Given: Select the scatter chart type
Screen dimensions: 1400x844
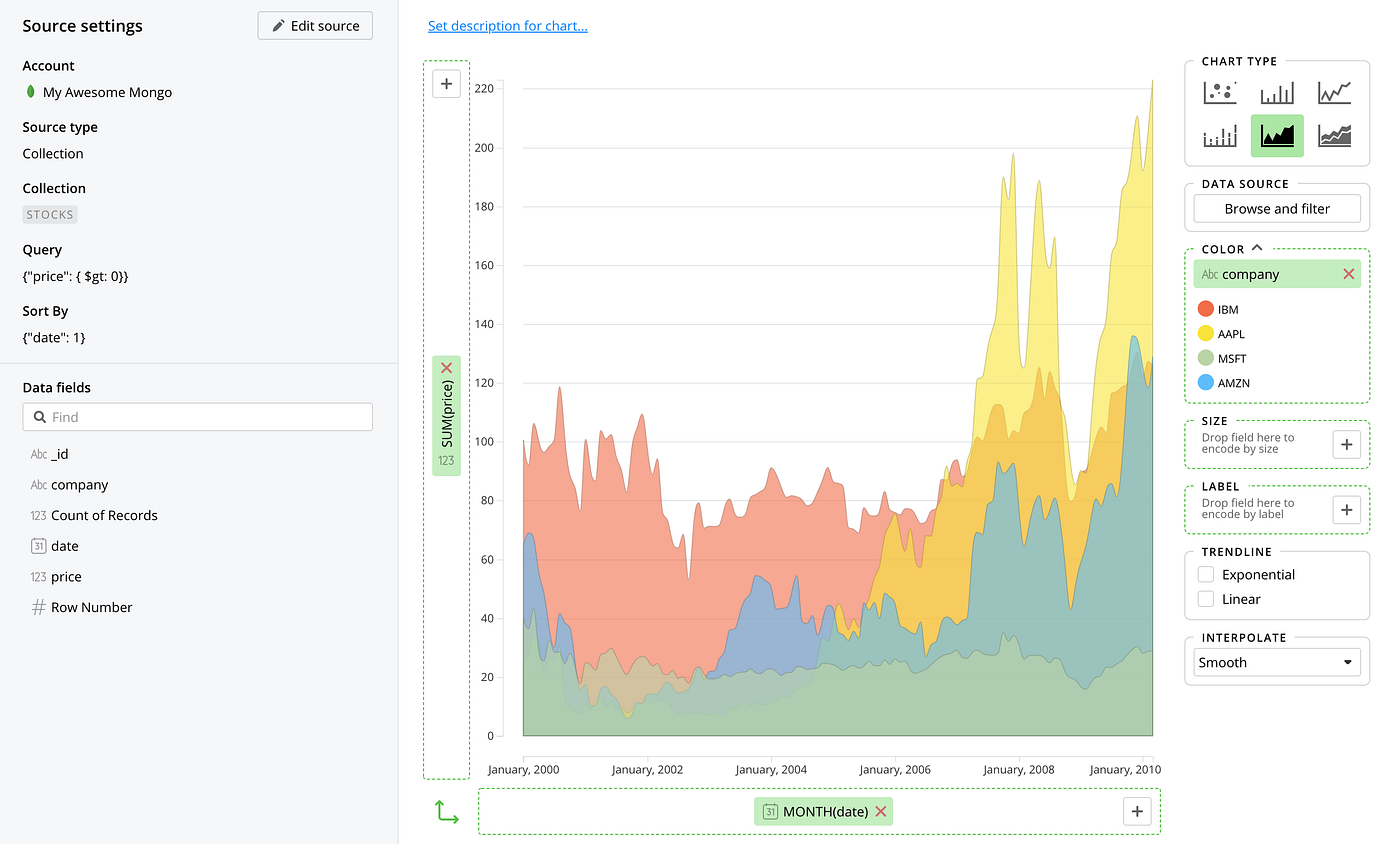Looking at the screenshot, I should tap(1219, 92).
